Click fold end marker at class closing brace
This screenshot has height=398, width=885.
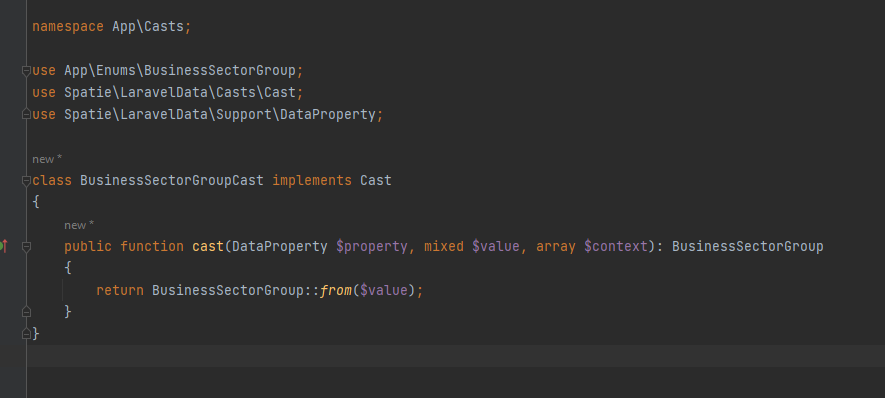tap(26, 334)
